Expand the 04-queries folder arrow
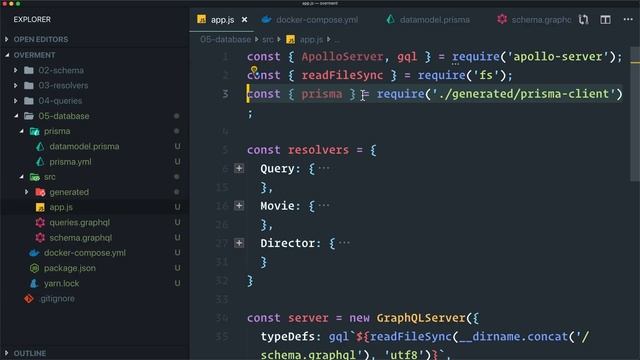 tap(16, 100)
